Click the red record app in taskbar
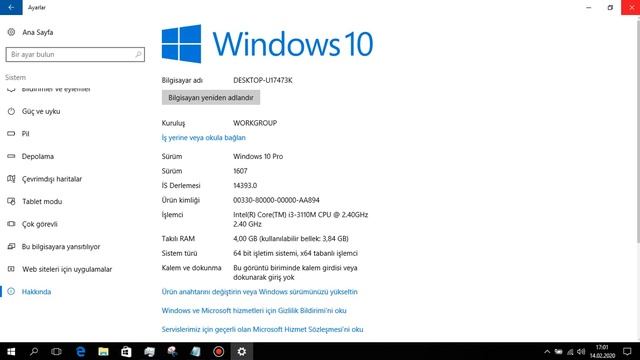 coord(218,351)
